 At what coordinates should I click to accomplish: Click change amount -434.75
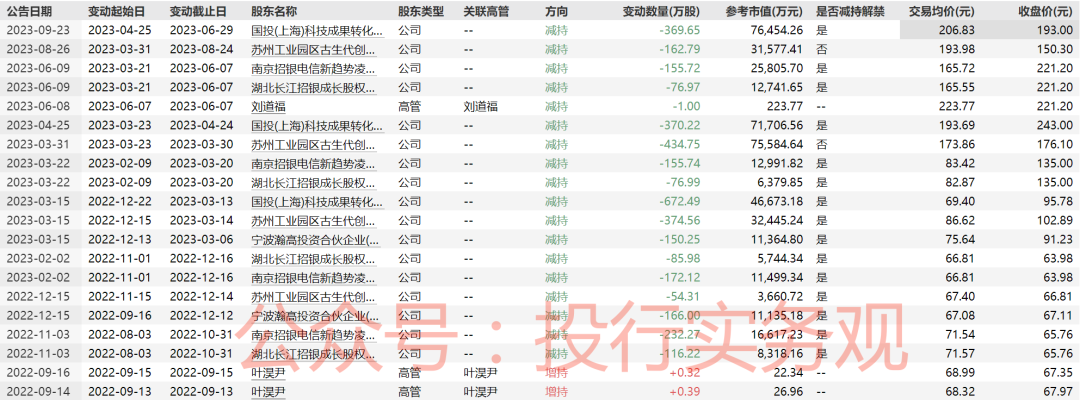click(679, 145)
